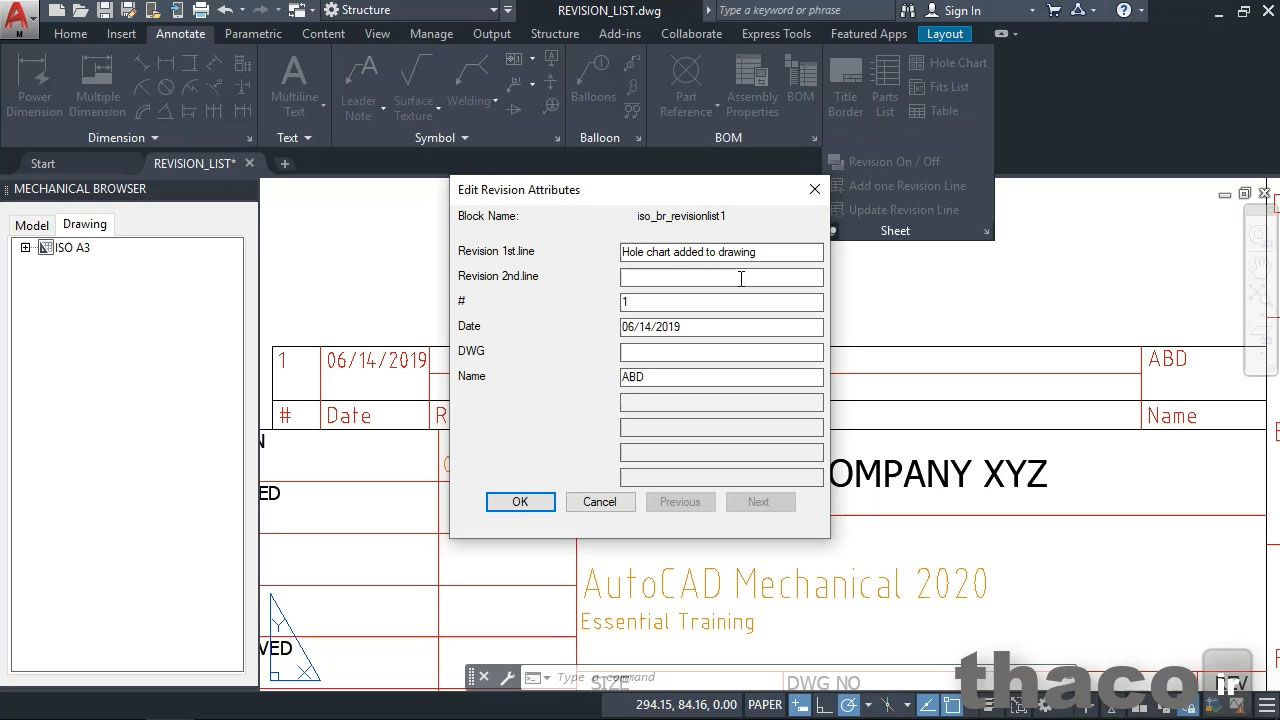The image size is (1280, 720).
Task: Select the Part Reference tool
Action: tap(686, 86)
